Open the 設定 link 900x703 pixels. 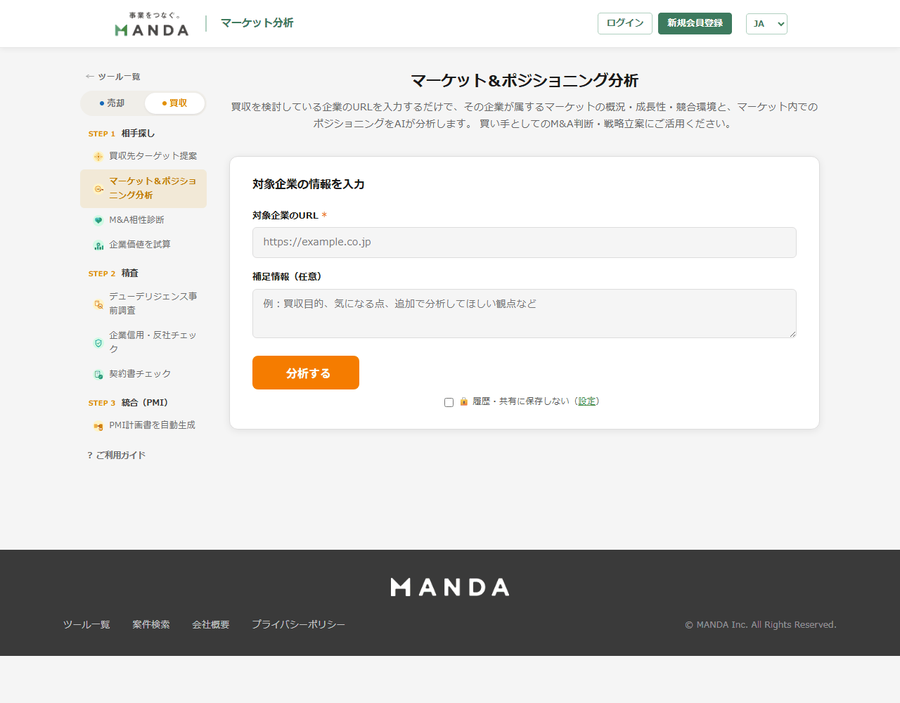click(x=587, y=401)
